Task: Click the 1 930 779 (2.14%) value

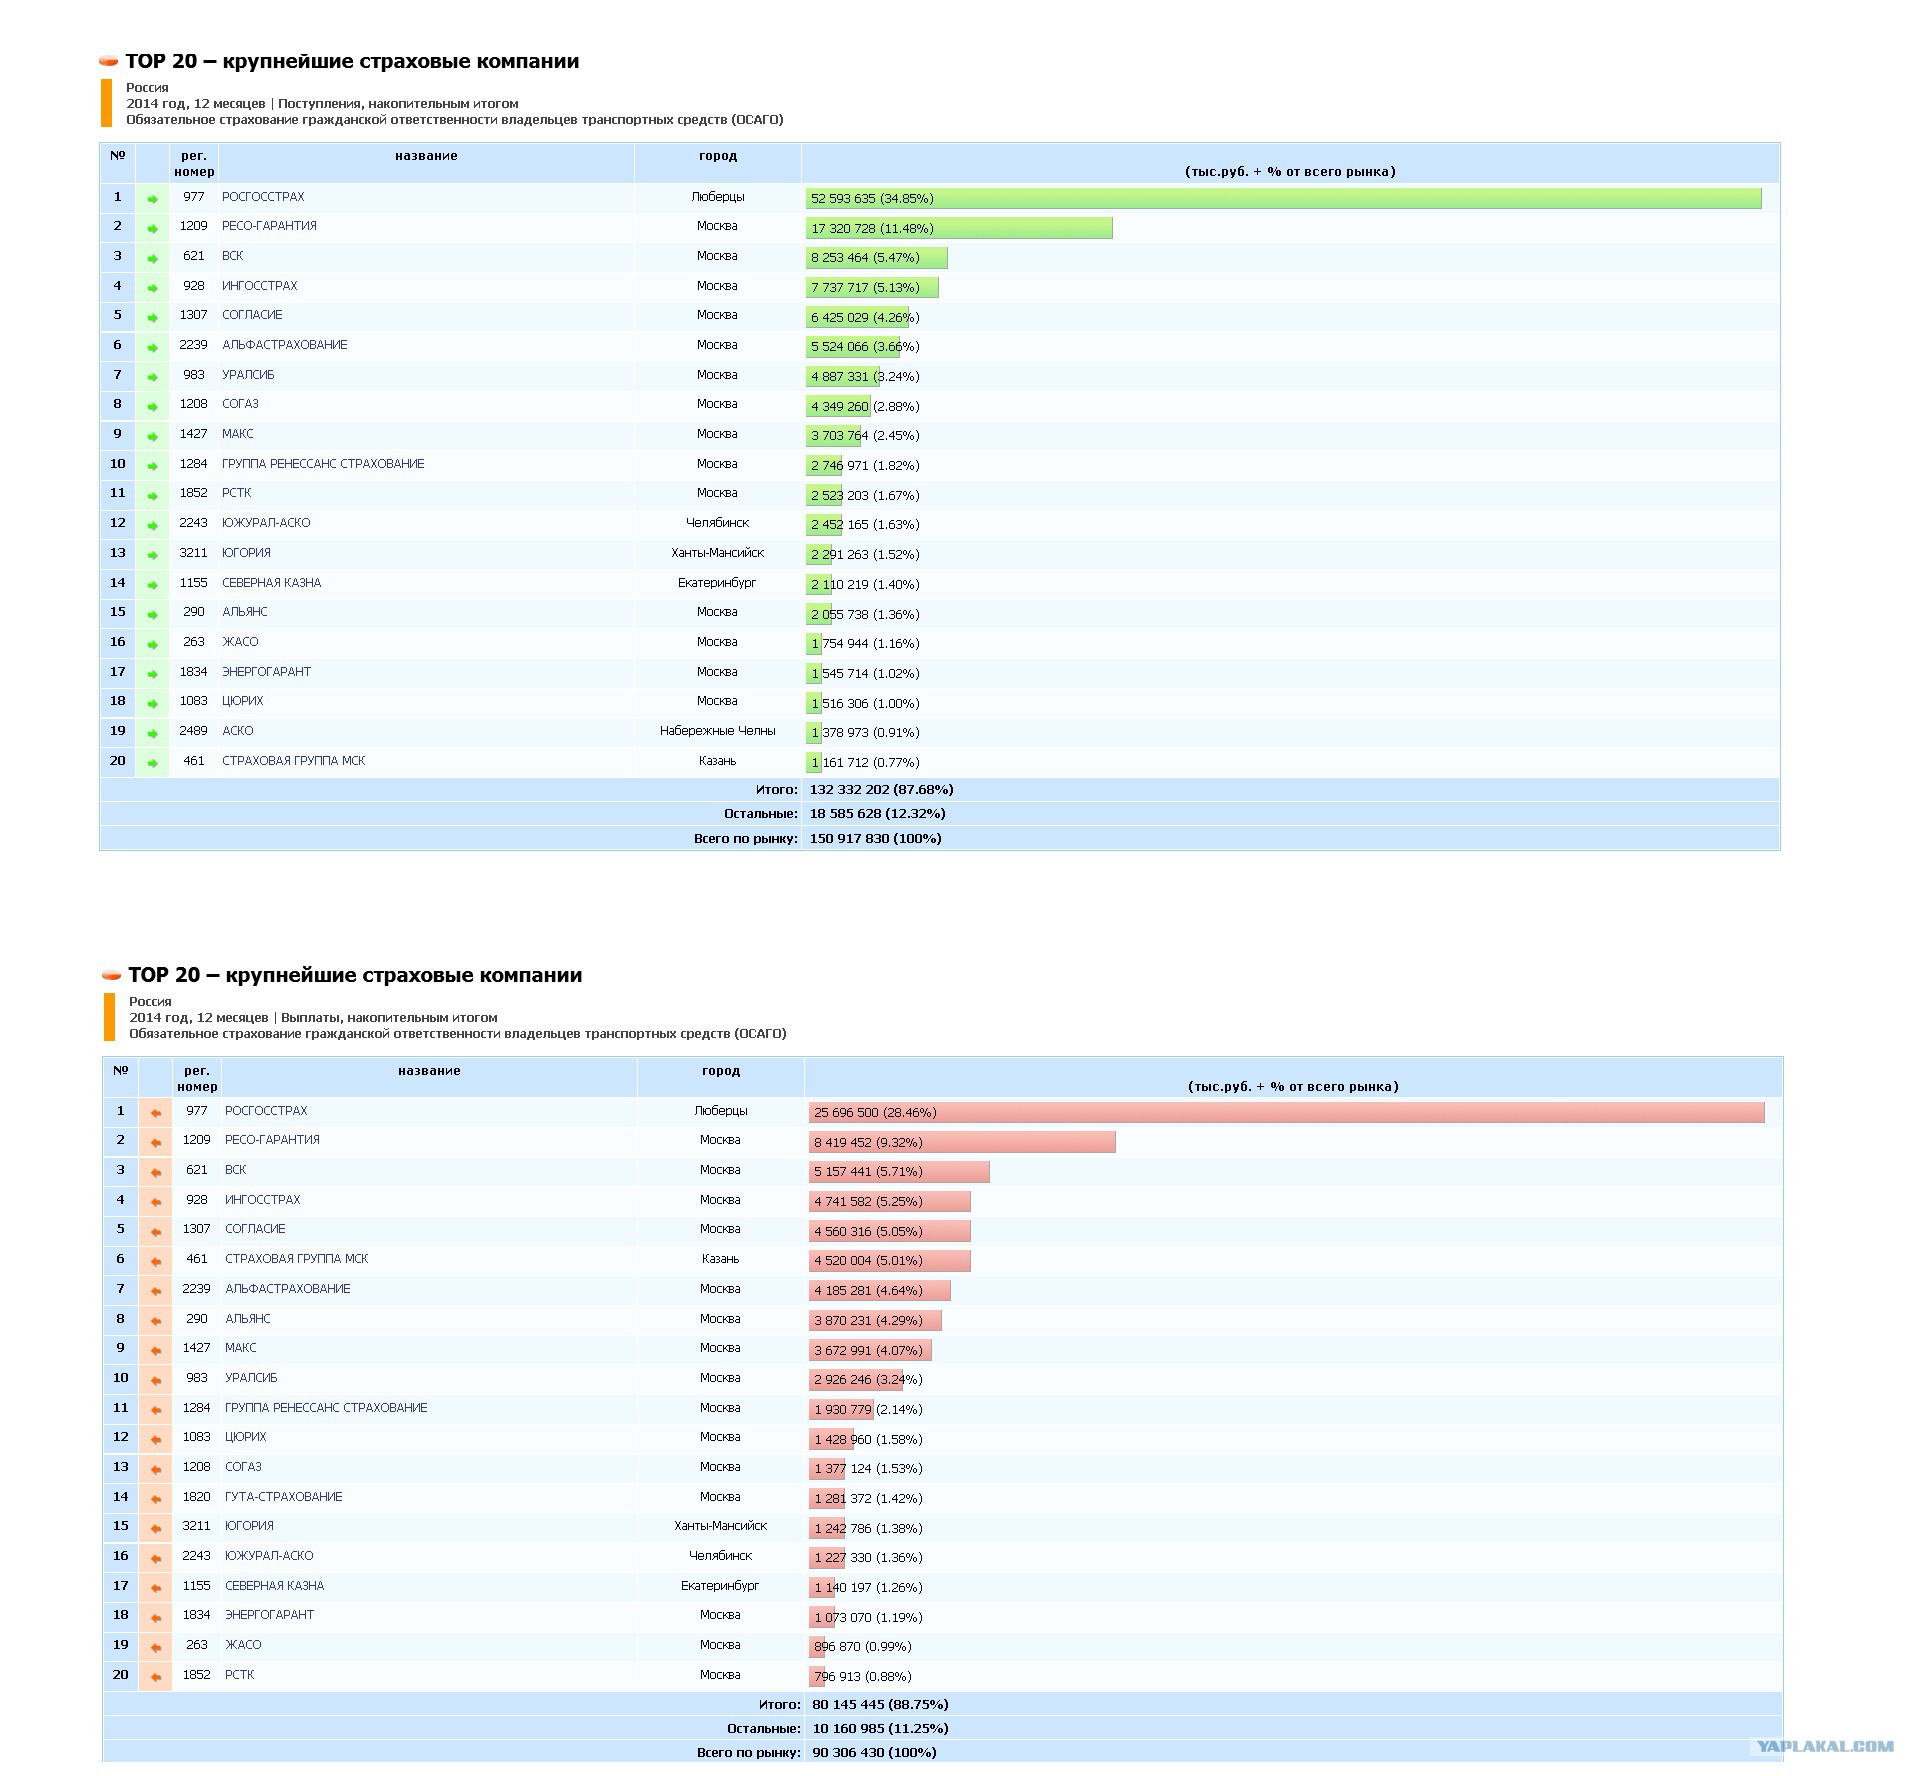Action: [x=868, y=1410]
